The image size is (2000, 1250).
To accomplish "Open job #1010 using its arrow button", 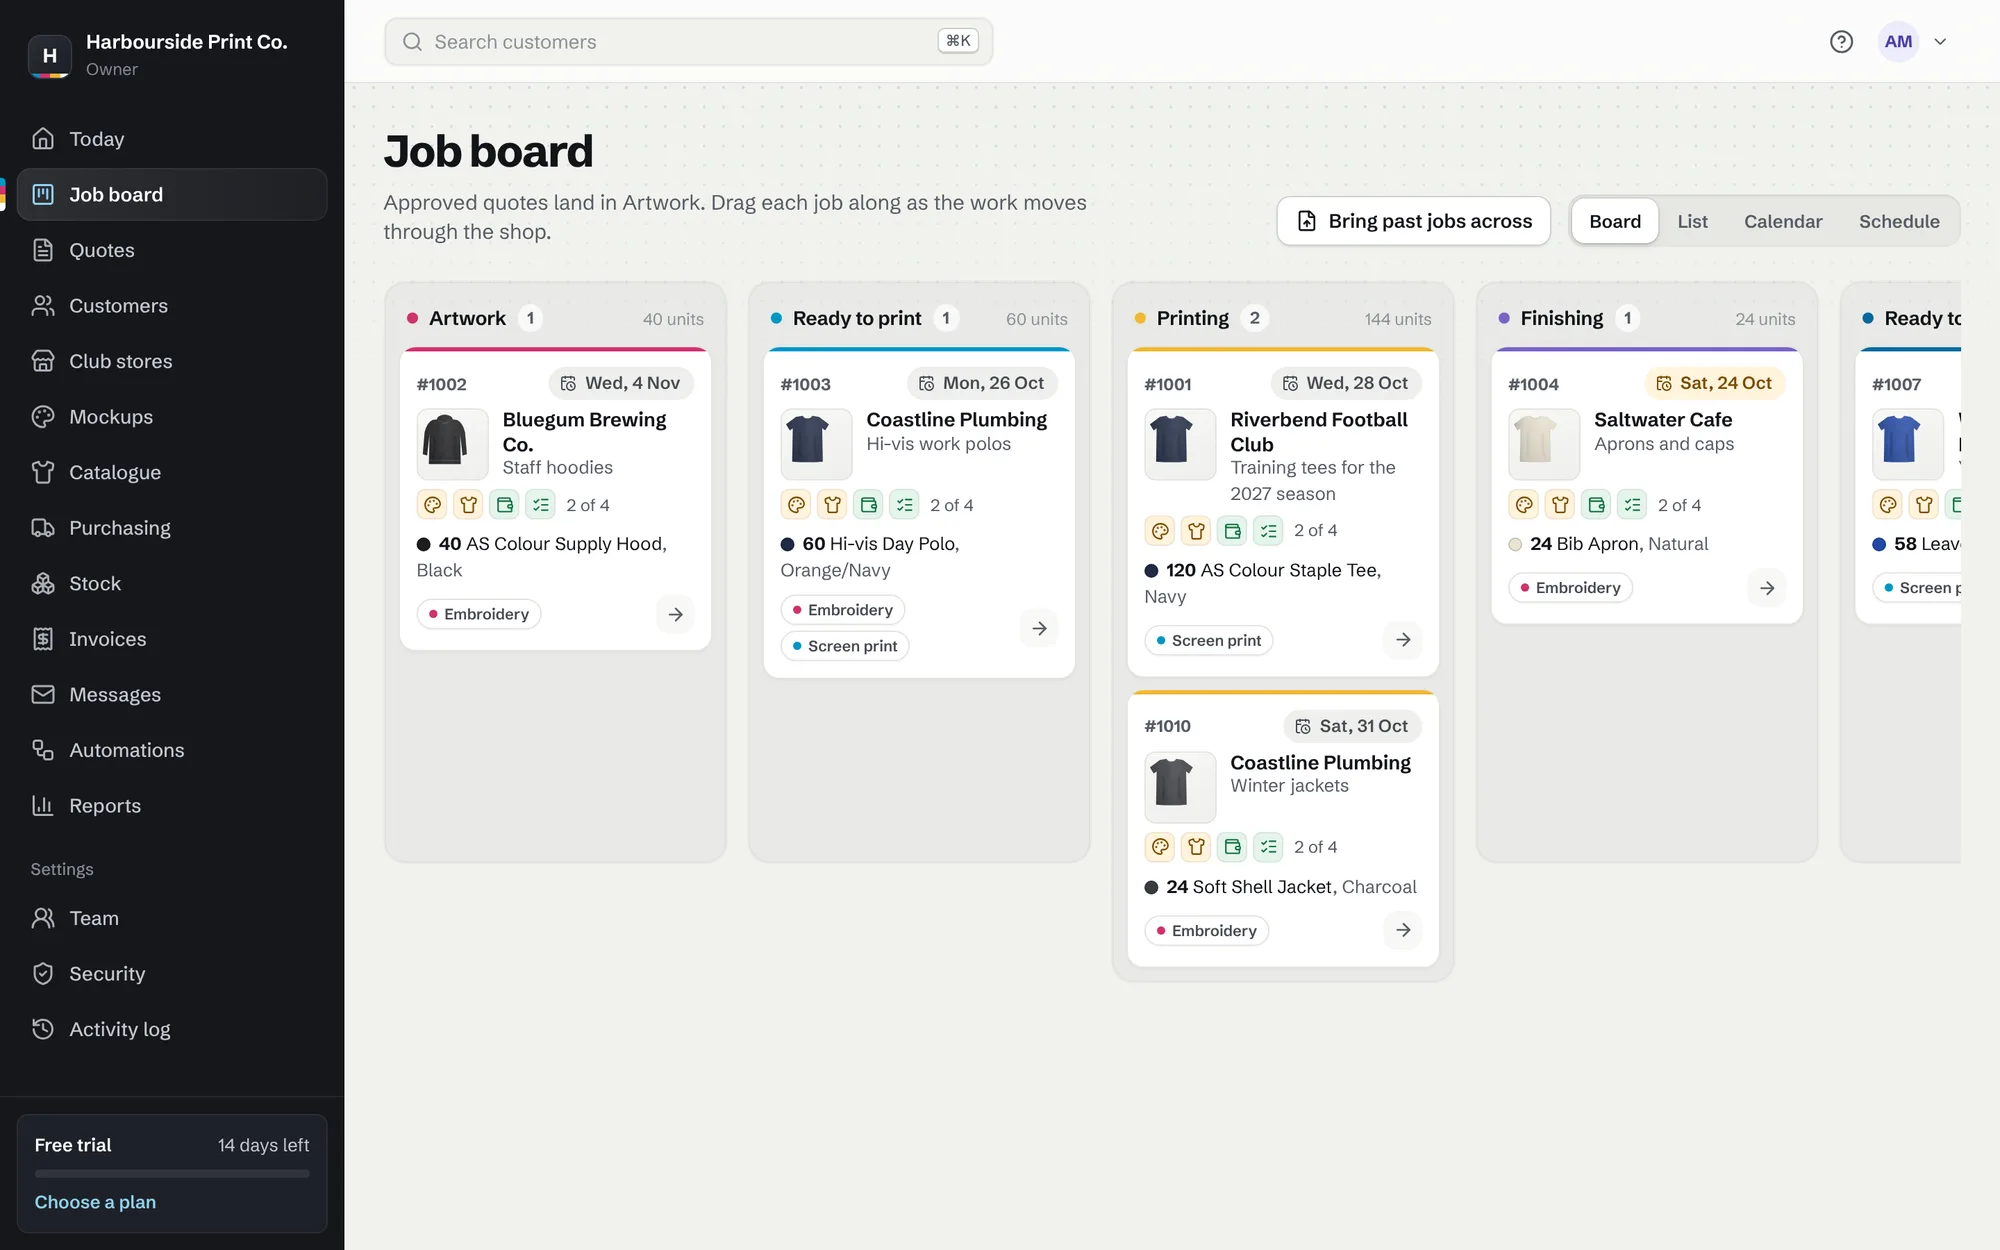I will [x=1403, y=930].
